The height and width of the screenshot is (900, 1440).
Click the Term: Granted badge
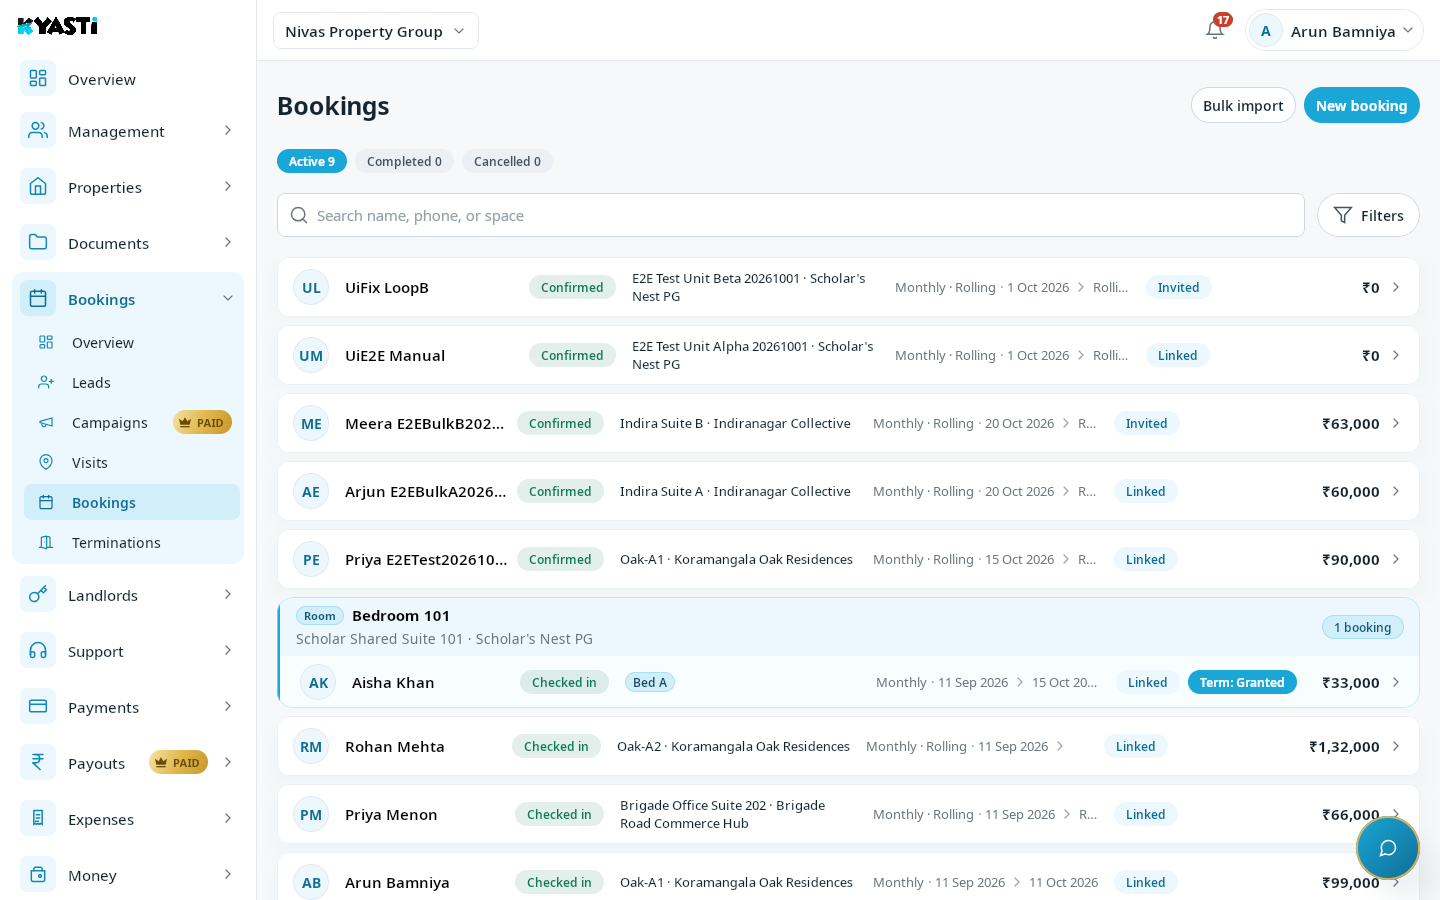coord(1242,682)
